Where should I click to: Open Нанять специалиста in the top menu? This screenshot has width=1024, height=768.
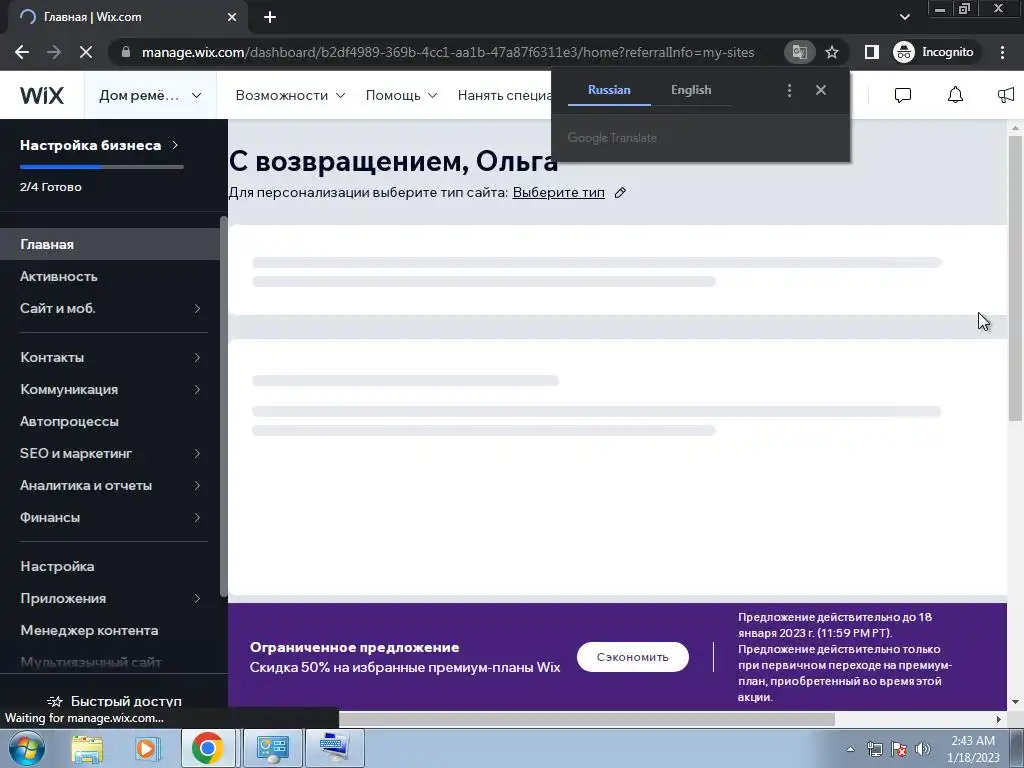pos(504,95)
